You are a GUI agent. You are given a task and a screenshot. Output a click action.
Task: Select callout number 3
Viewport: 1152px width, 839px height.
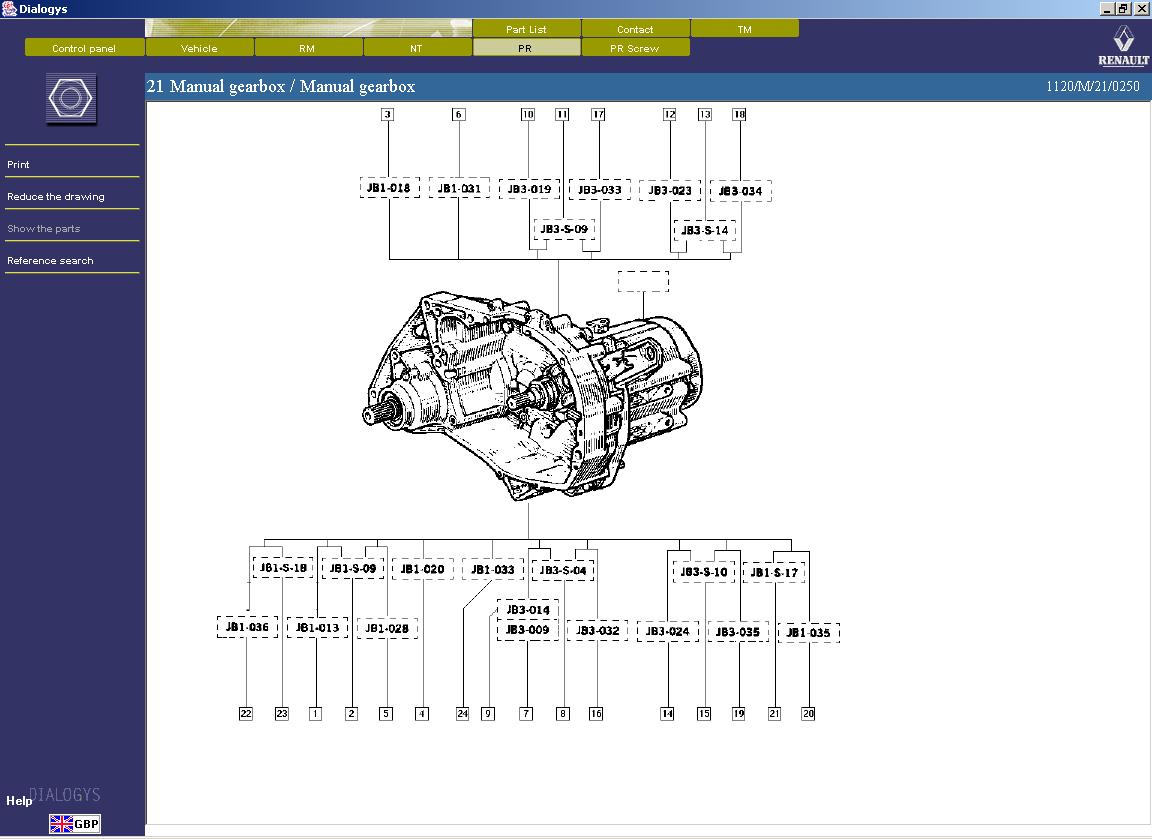coord(387,114)
